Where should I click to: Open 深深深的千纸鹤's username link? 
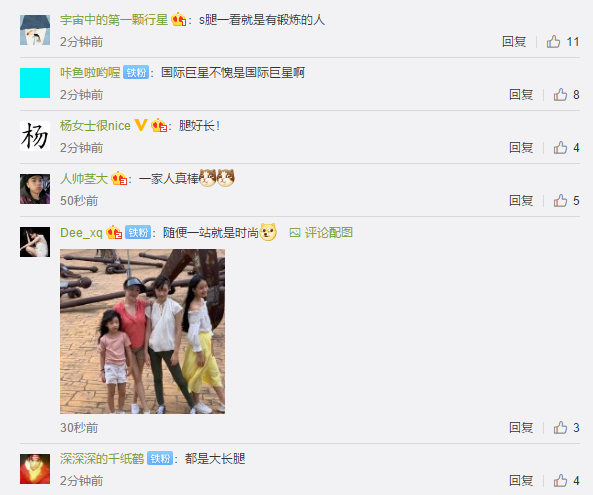click(102, 458)
